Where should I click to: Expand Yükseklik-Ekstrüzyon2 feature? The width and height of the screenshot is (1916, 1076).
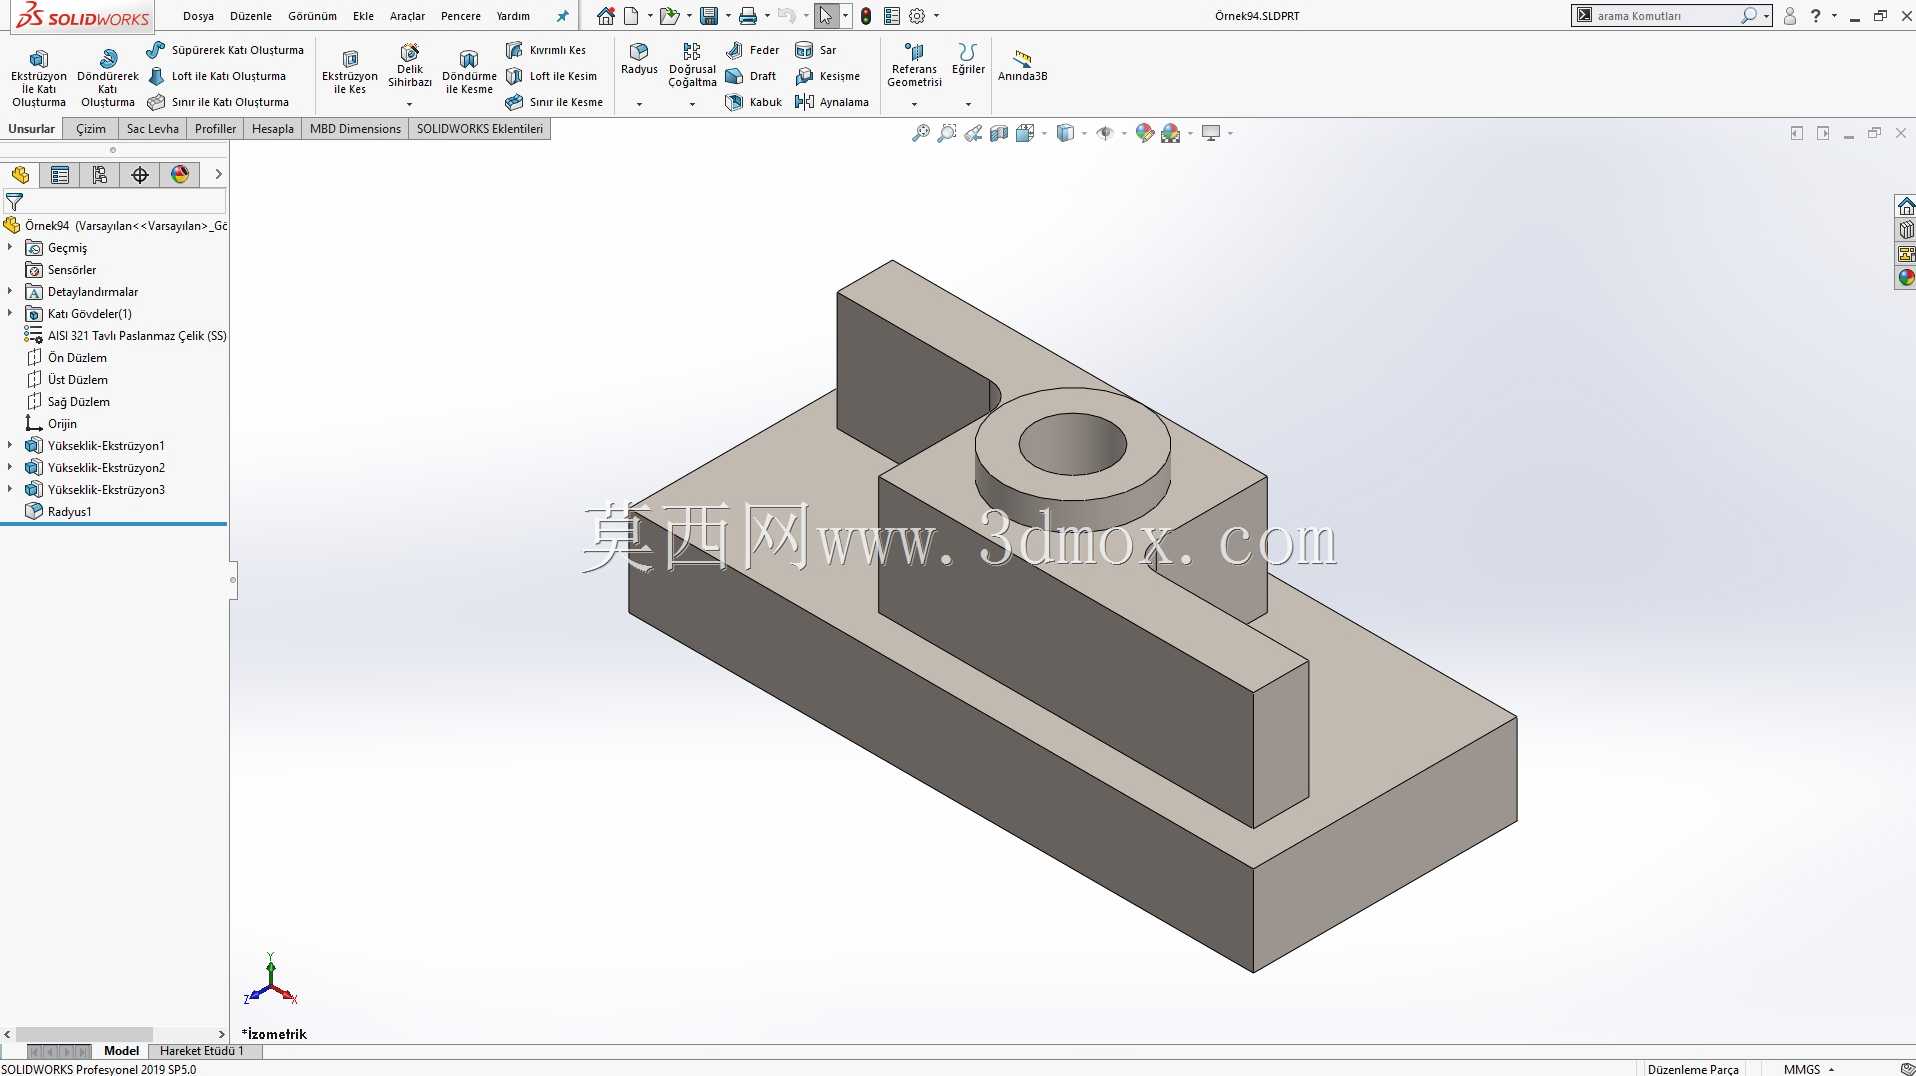click(x=10, y=467)
